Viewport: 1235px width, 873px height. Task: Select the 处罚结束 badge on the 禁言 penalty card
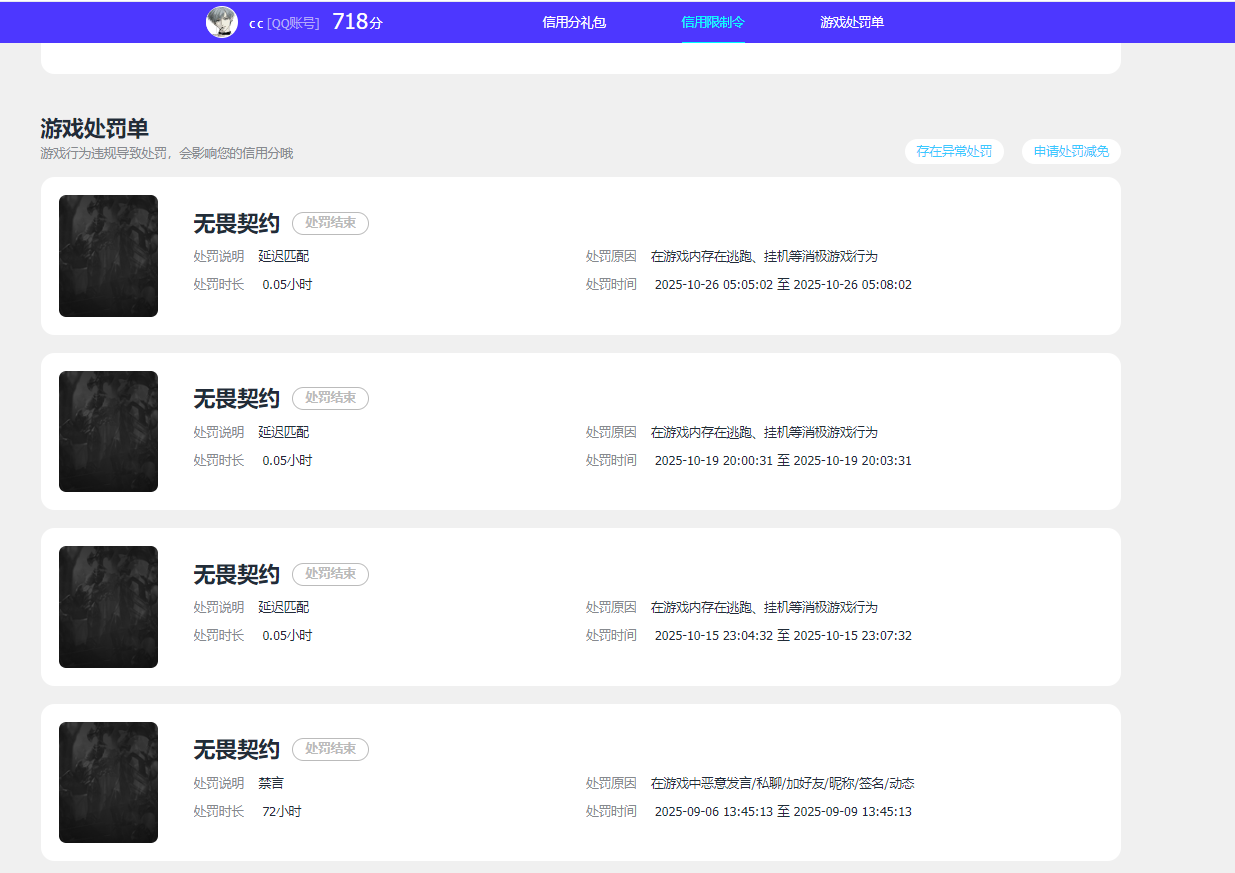[330, 749]
